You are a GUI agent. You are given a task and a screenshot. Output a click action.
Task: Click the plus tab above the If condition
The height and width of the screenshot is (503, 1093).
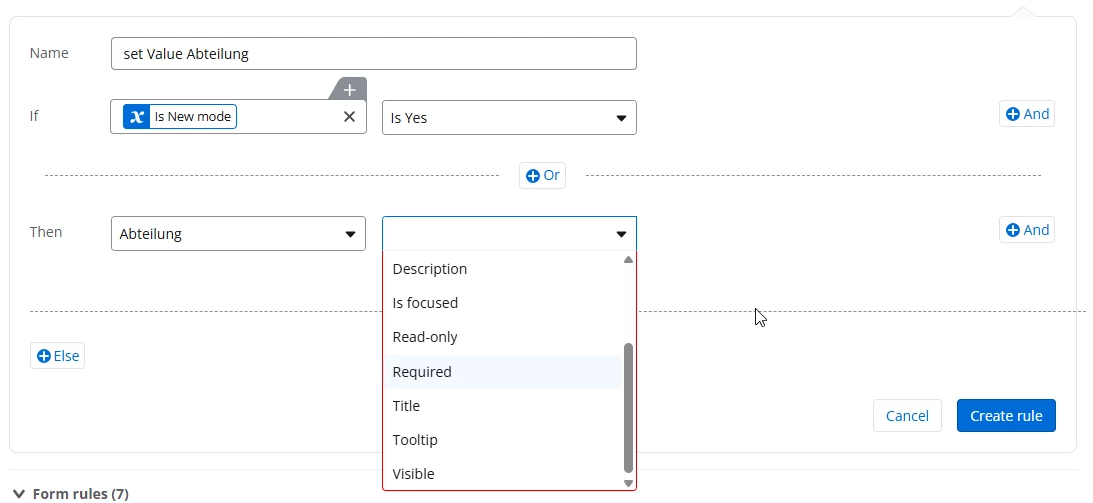click(x=349, y=89)
